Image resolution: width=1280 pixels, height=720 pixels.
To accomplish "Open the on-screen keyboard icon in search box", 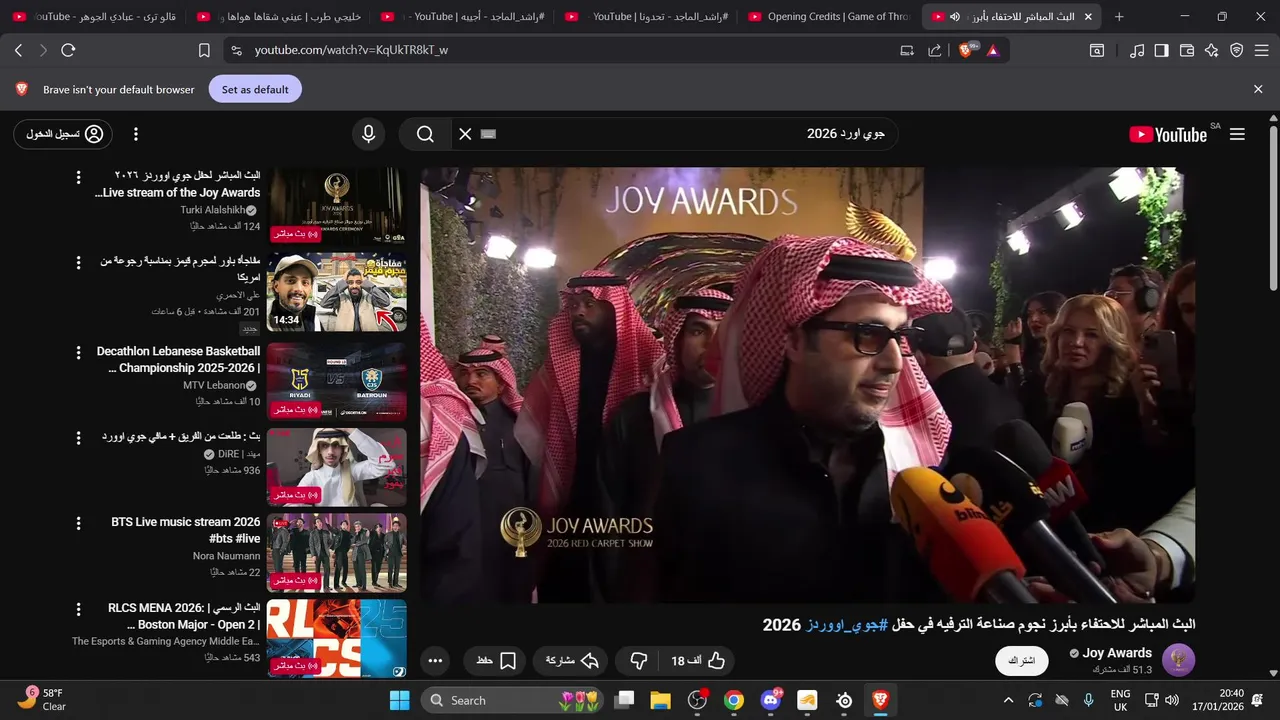I will [488, 134].
